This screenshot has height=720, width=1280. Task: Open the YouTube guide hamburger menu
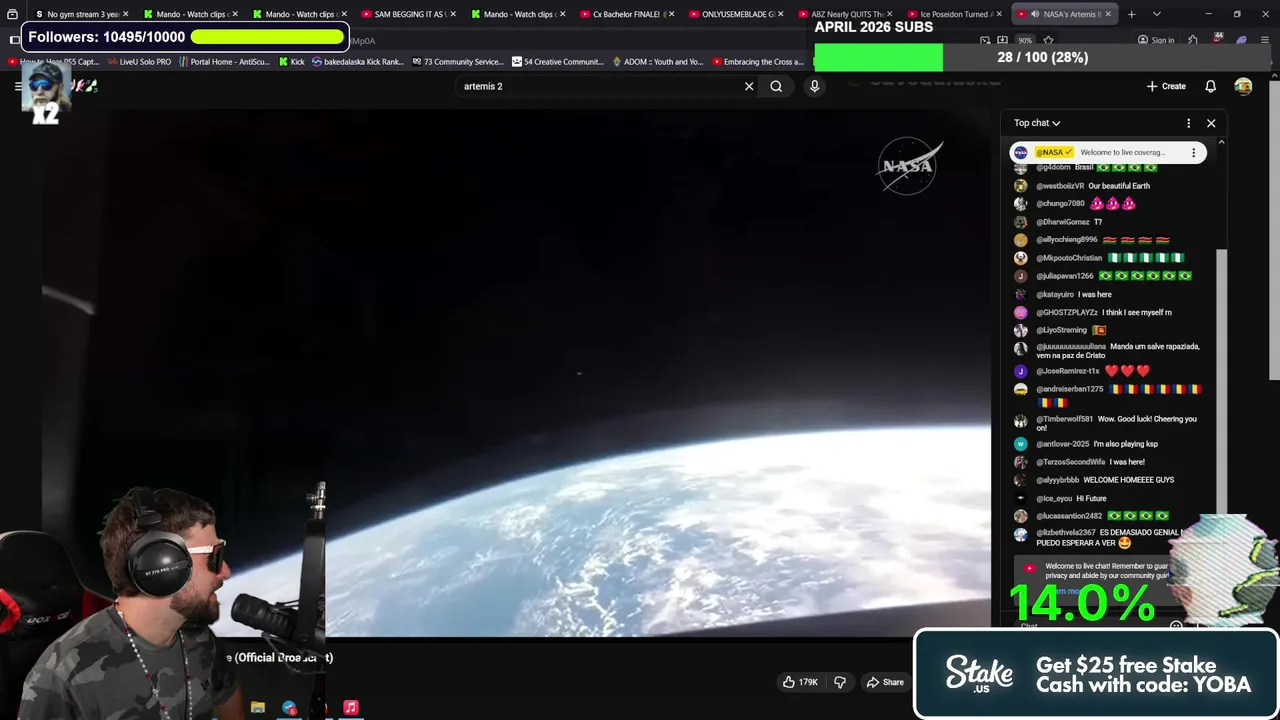coord(18,86)
